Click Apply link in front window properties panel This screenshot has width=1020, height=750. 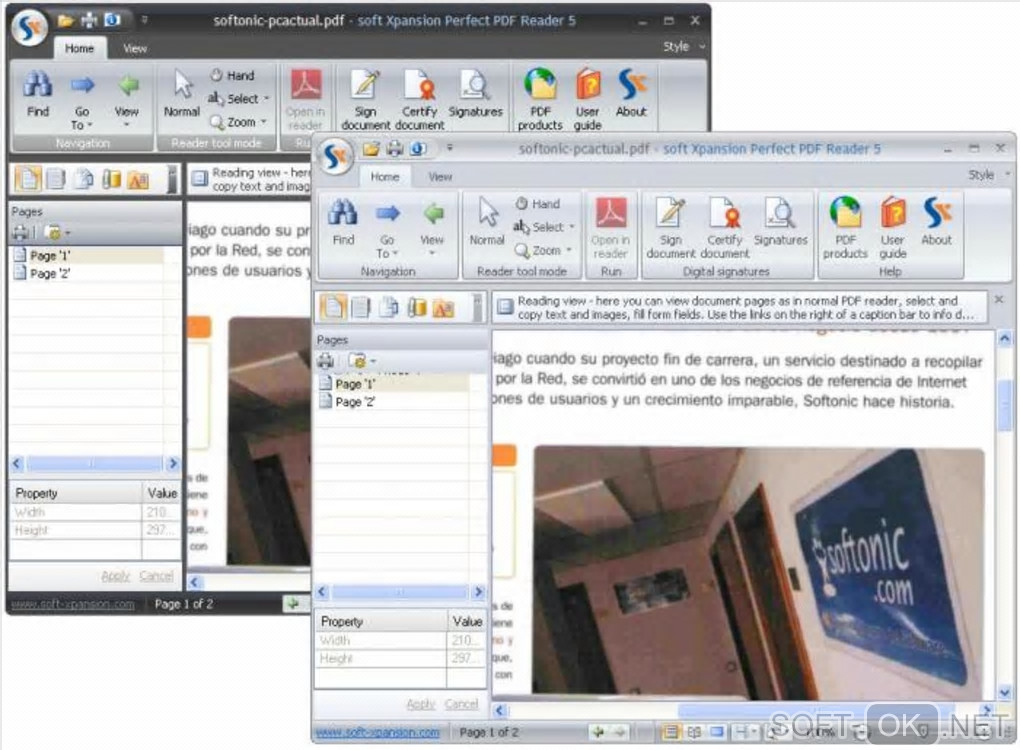(x=420, y=704)
